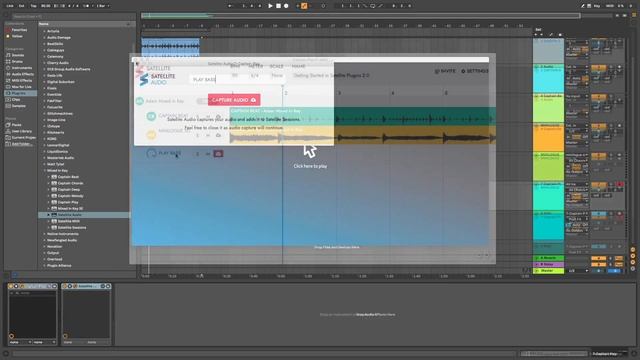
Task: Expand the FabFilter plugin folder
Action: [44, 101]
